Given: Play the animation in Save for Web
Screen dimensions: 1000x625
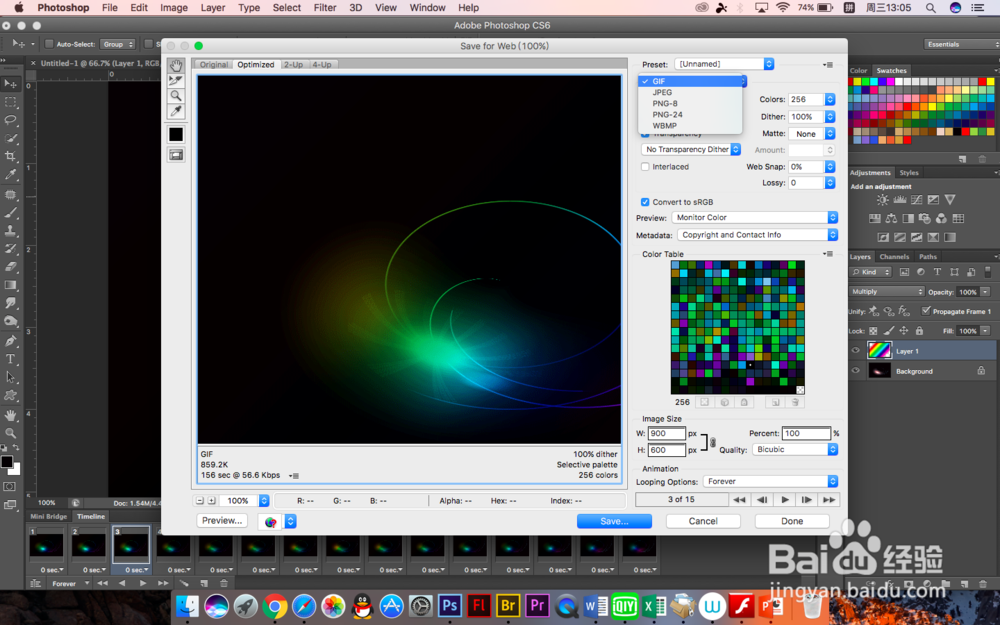Looking at the screenshot, I should coord(784,499).
